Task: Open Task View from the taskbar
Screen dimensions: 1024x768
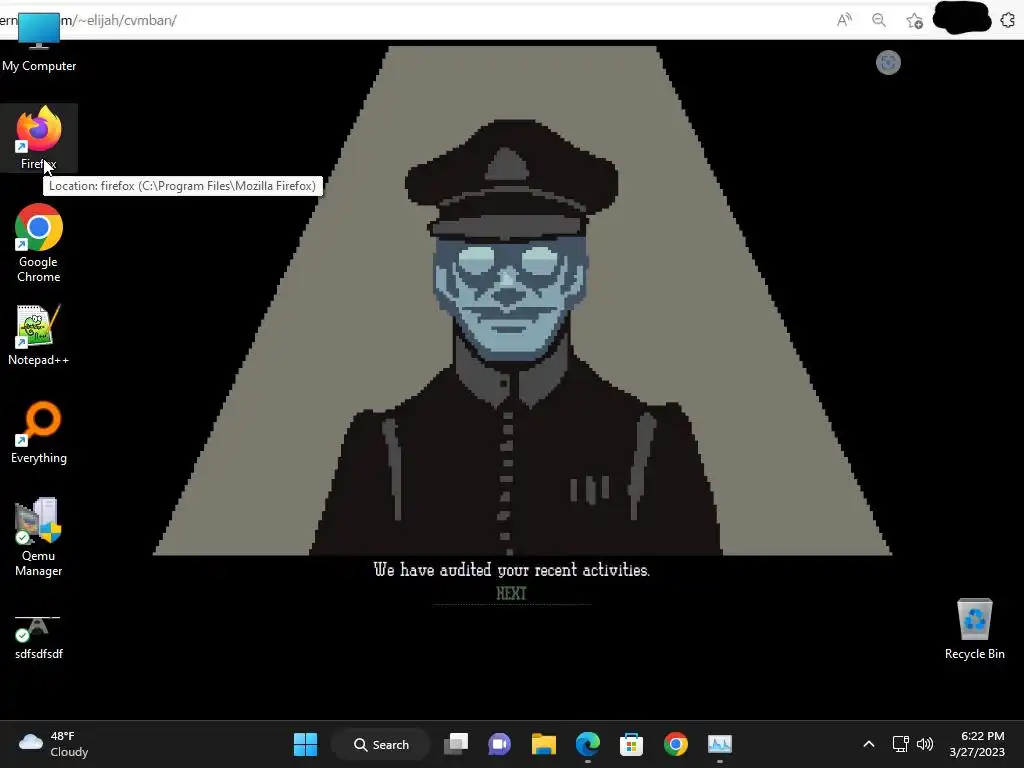Action: pos(456,744)
